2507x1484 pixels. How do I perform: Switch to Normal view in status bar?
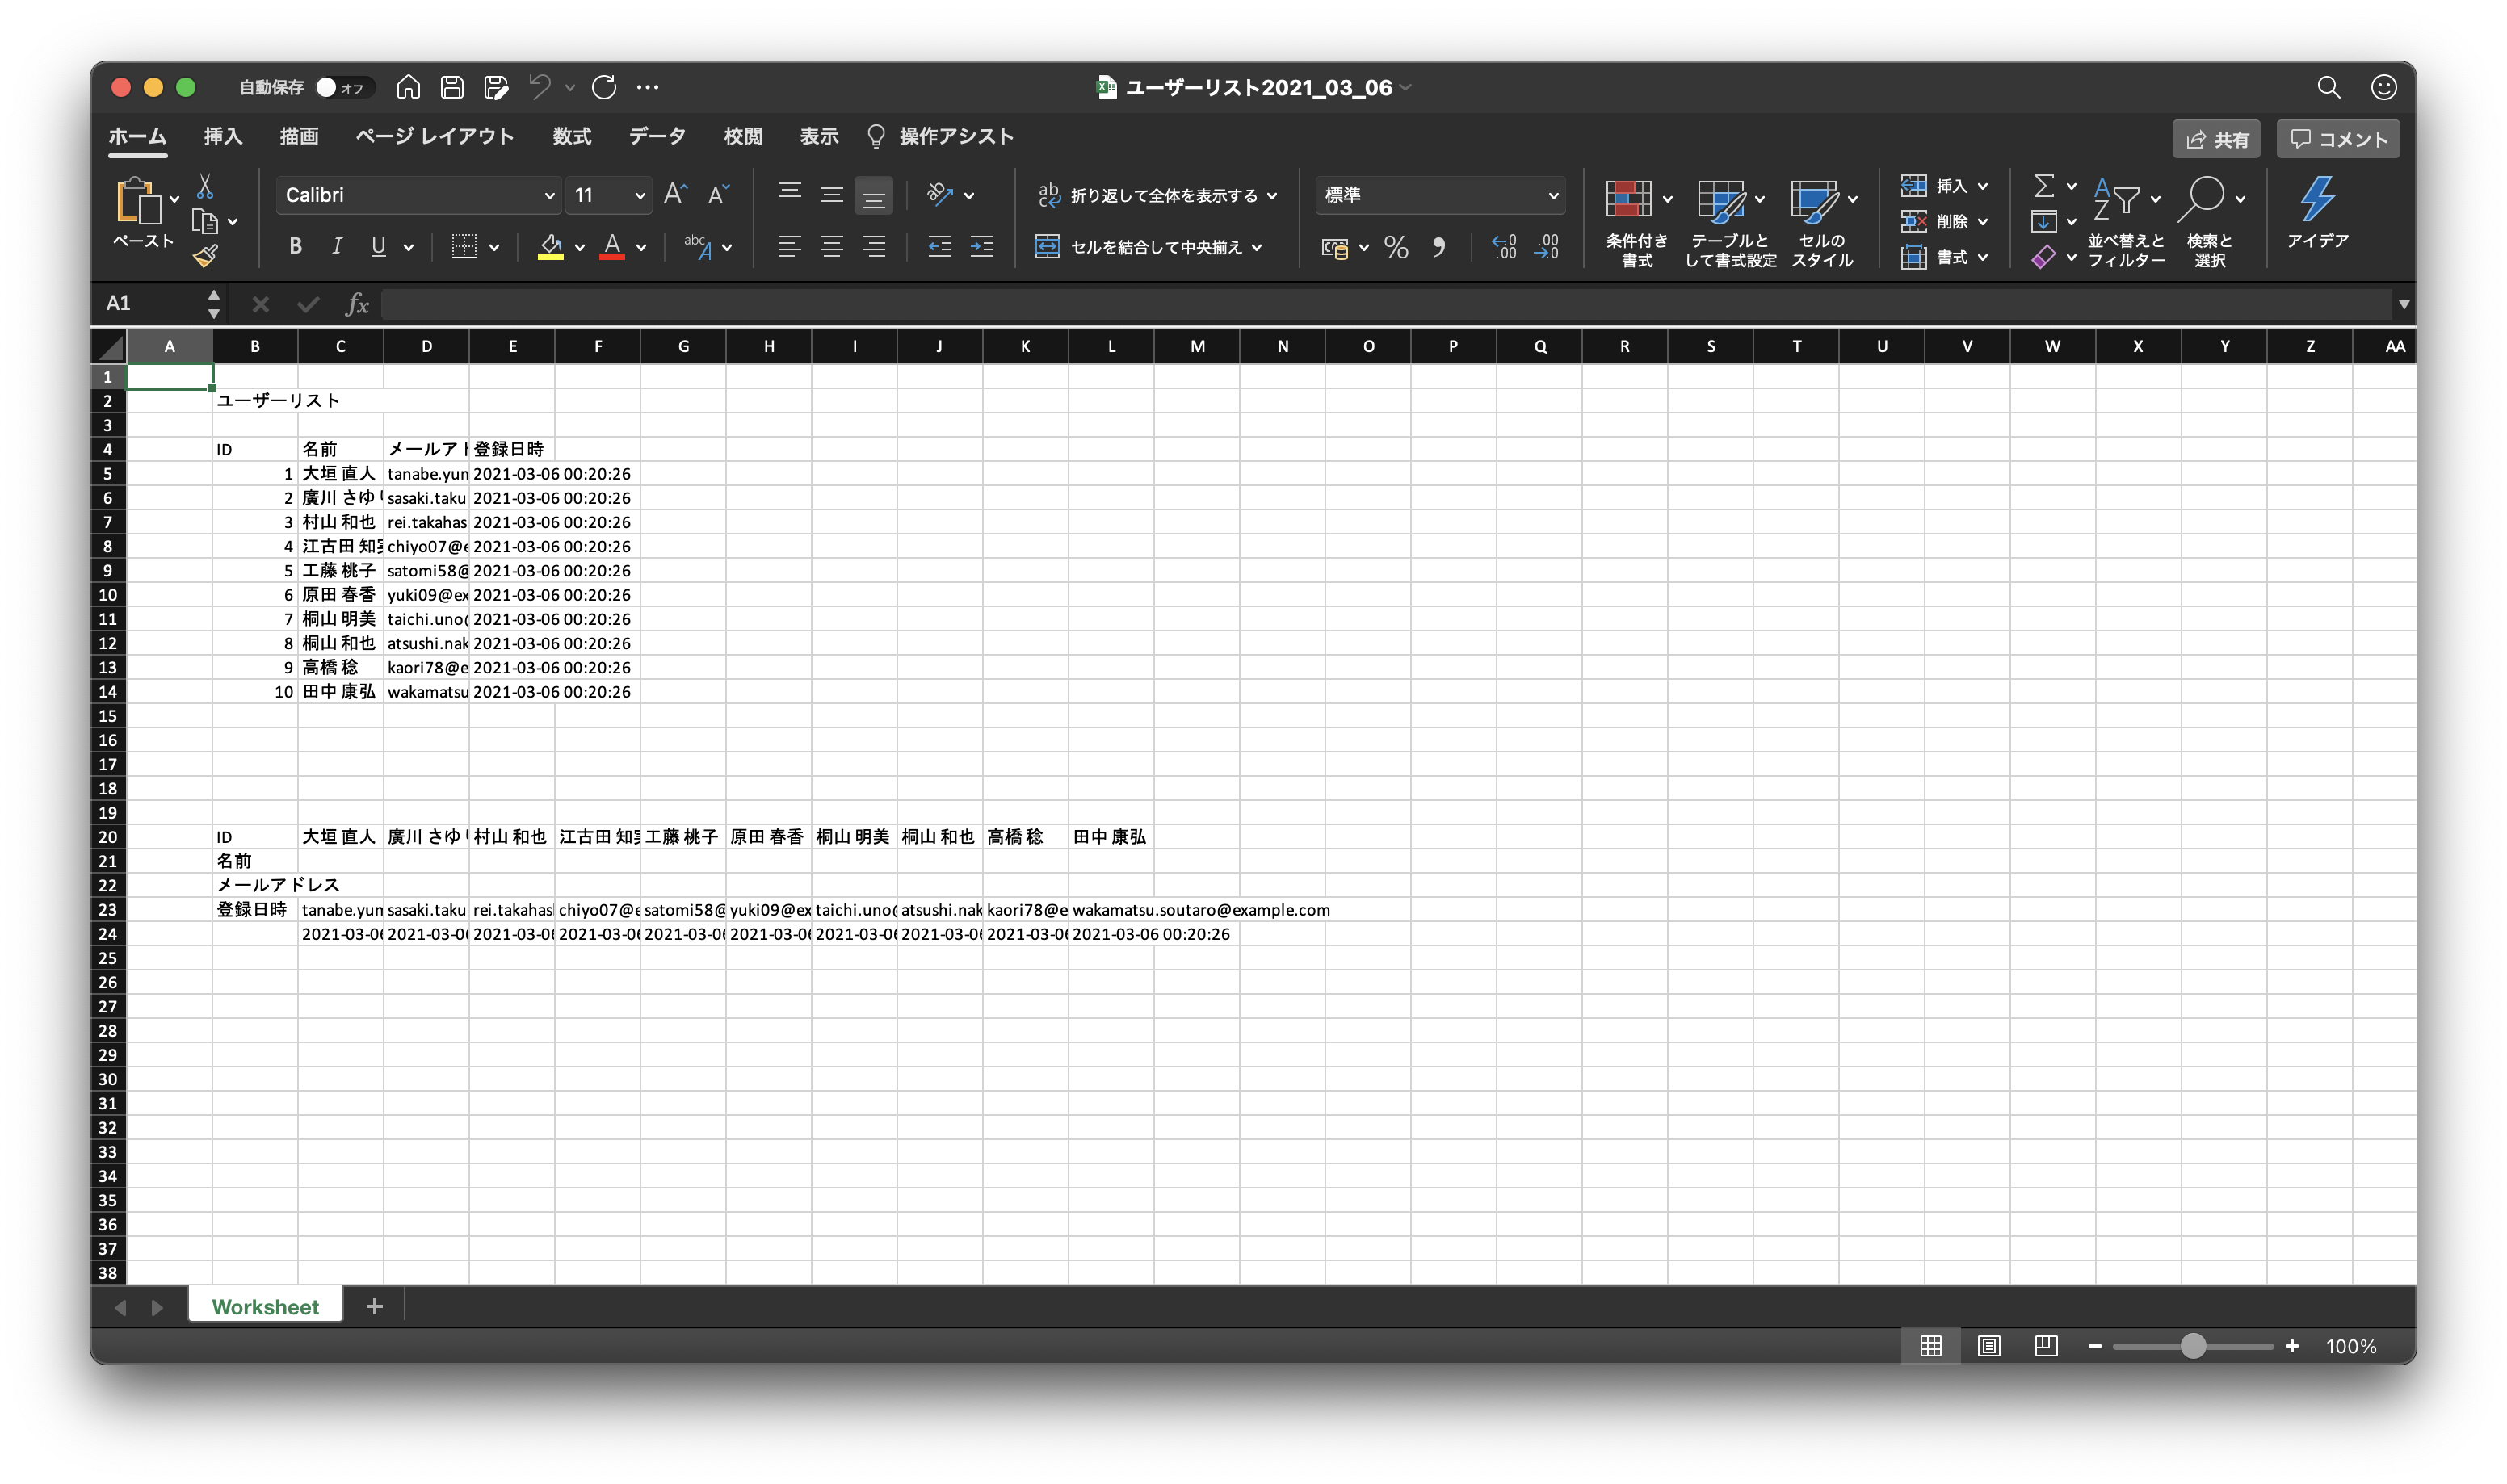tap(1931, 1346)
